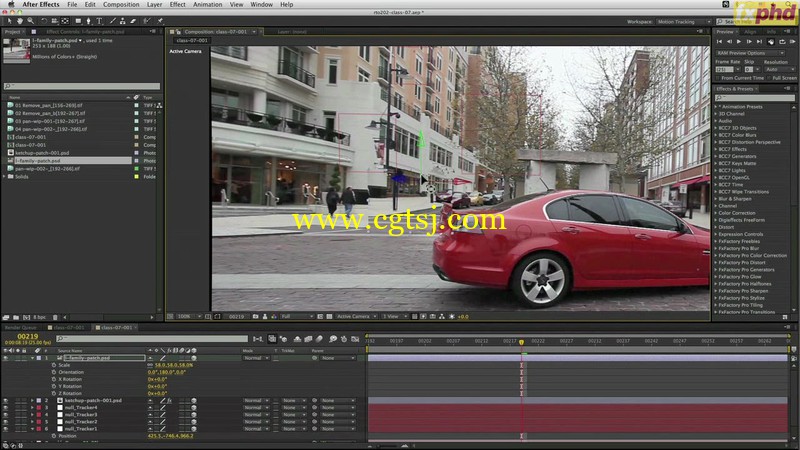Viewport: 800px width, 450px height.
Task: Select the Rectangle shape tool
Action: (78, 21)
